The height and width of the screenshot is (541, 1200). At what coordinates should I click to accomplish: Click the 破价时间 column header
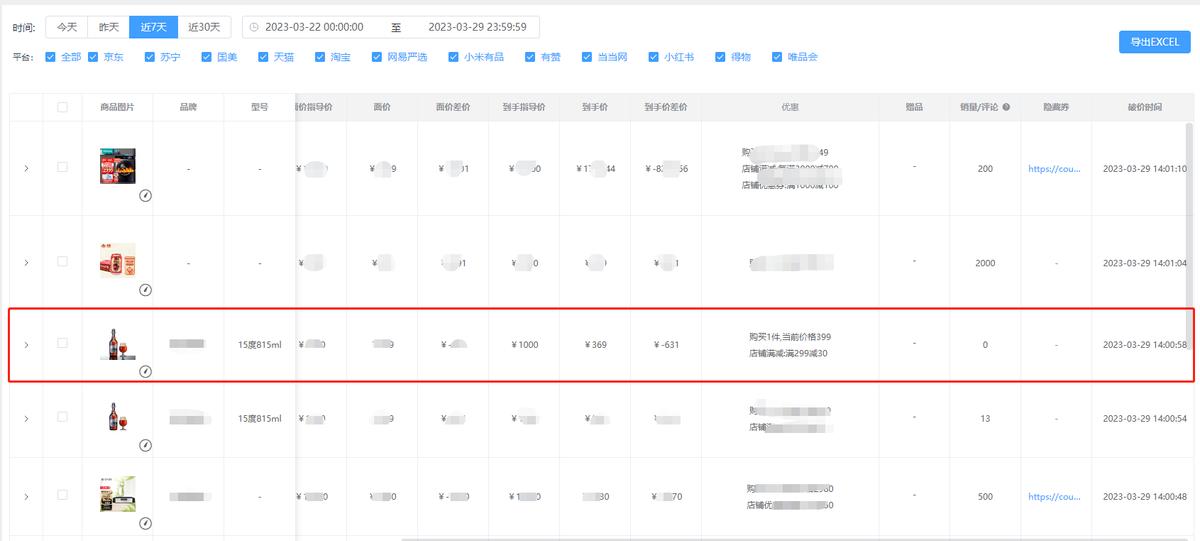[x=1144, y=107]
